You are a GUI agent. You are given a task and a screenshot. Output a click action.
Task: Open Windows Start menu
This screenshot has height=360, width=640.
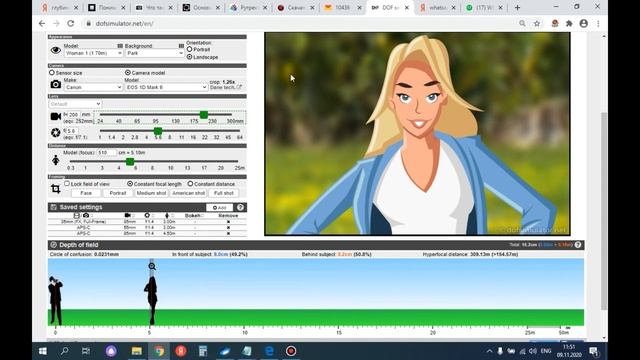[x=43, y=351]
